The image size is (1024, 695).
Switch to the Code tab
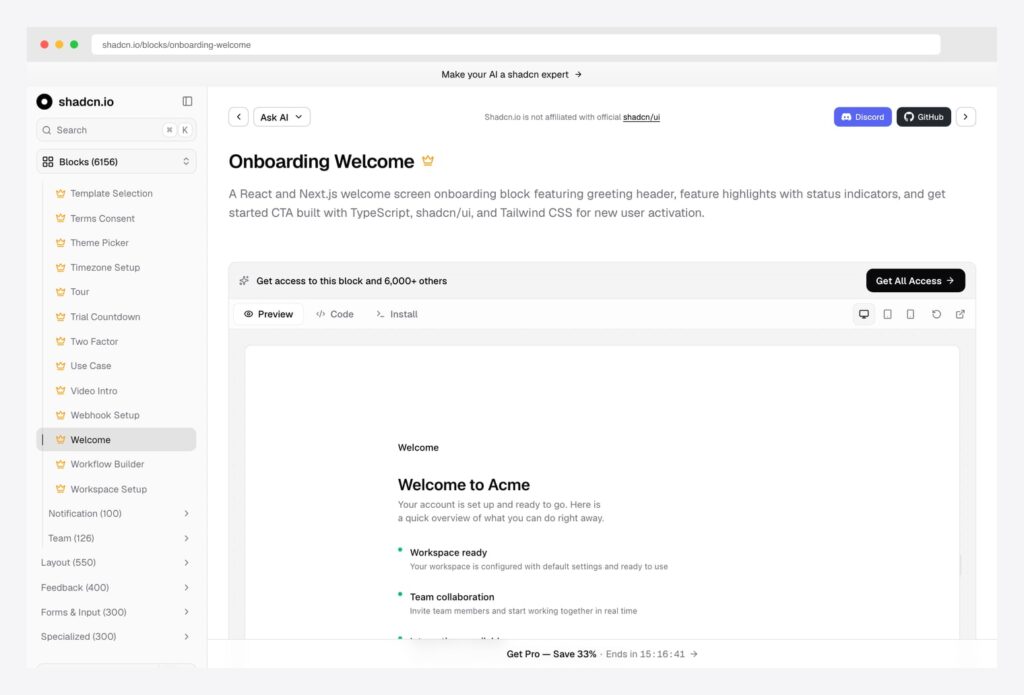(335, 314)
